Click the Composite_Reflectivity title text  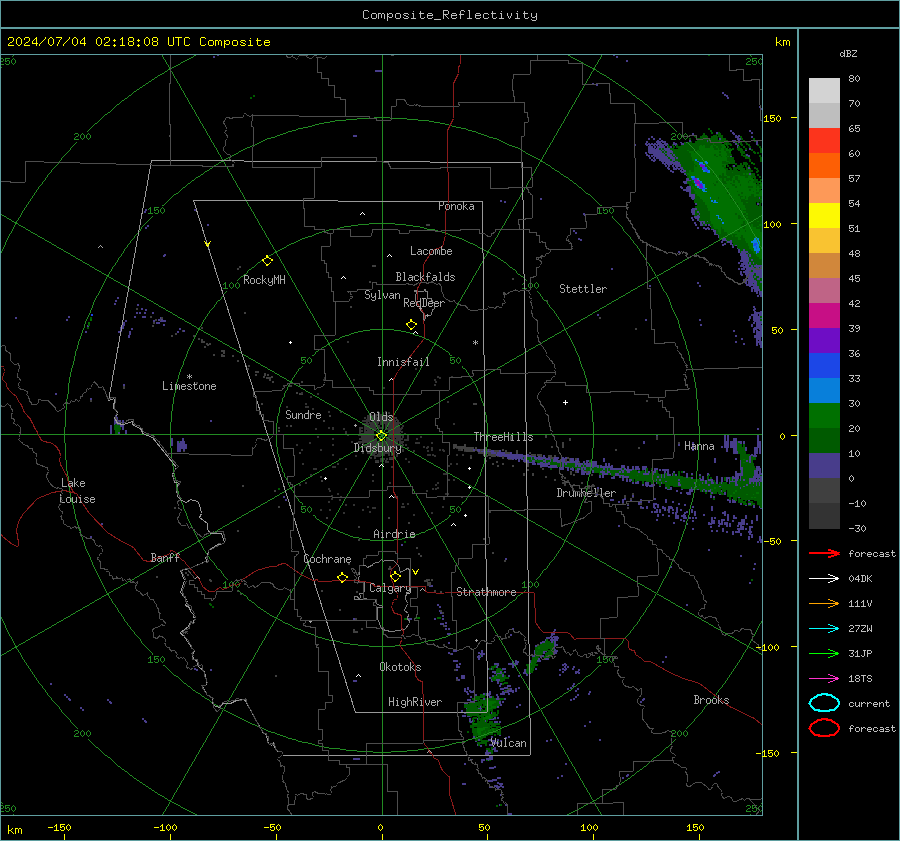(x=450, y=15)
